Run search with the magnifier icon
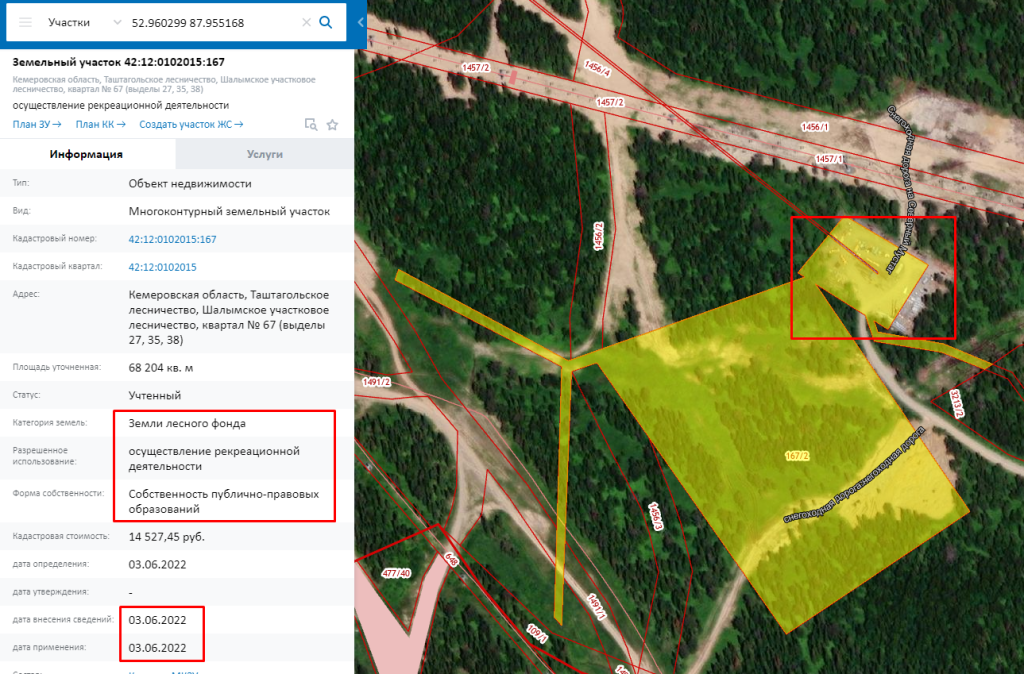This screenshot has width=1024, height=674. 326,22
